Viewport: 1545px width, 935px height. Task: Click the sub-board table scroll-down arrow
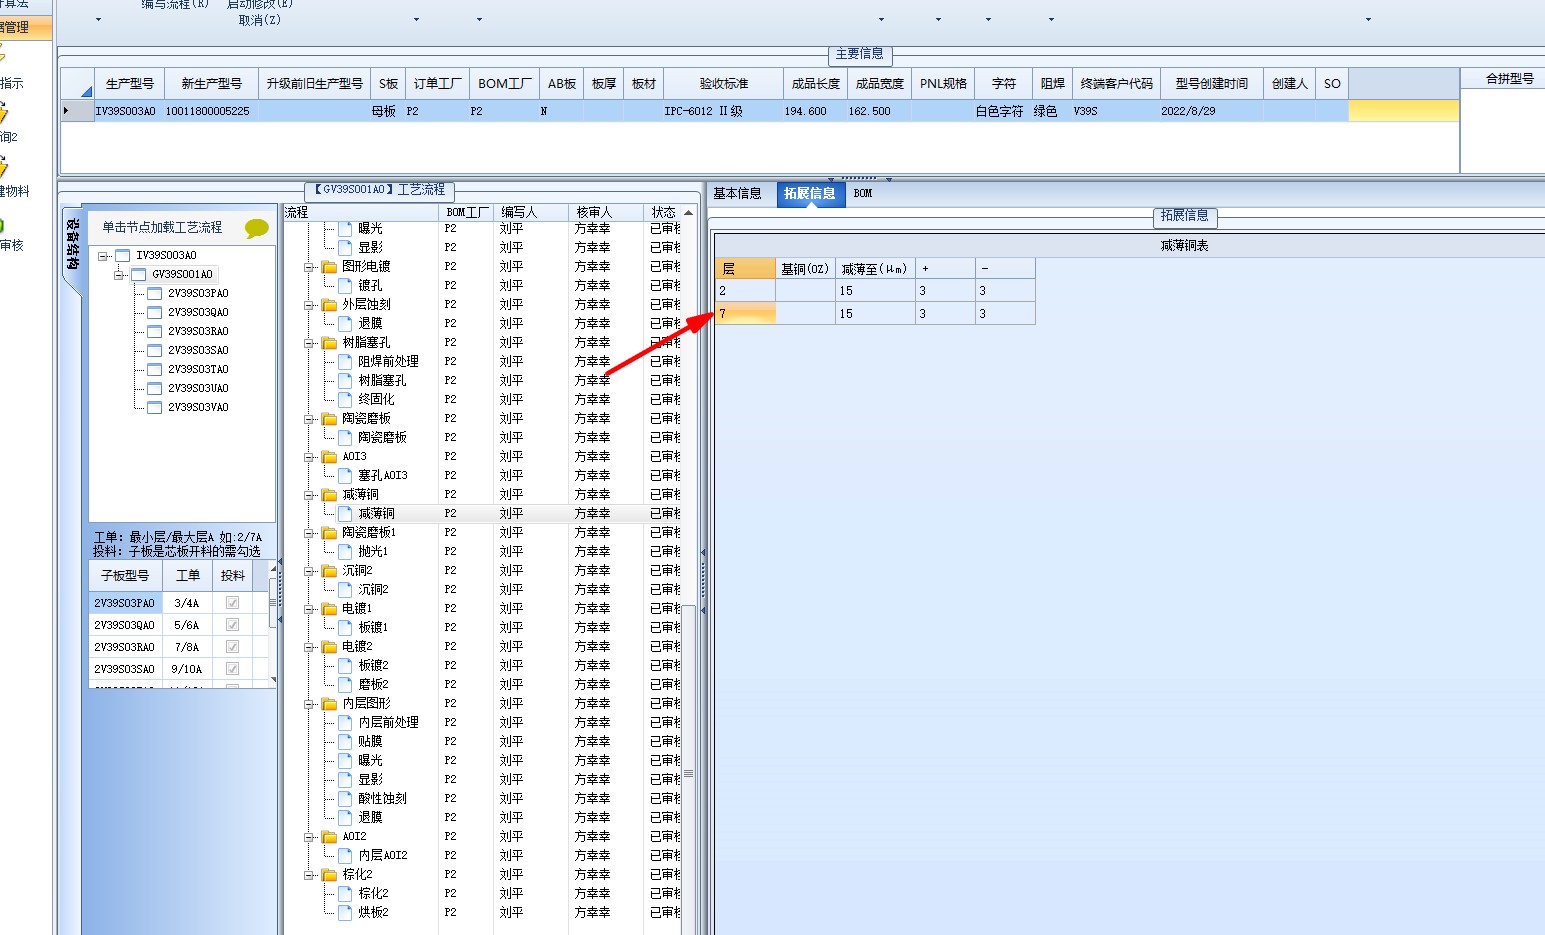coord(273,681)
